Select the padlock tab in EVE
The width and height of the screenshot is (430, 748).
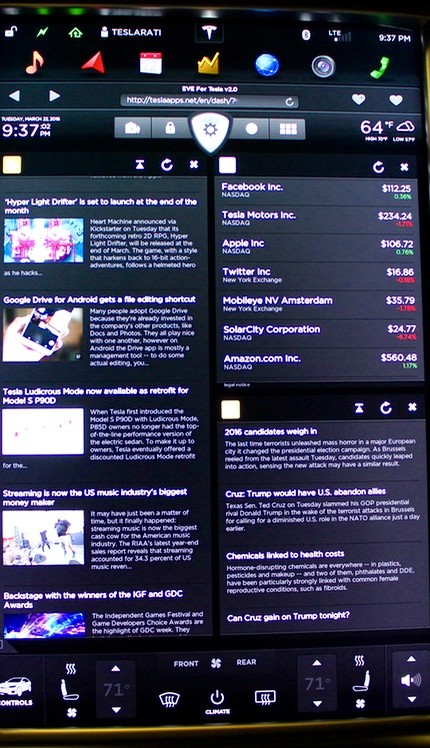click(170, 128)
